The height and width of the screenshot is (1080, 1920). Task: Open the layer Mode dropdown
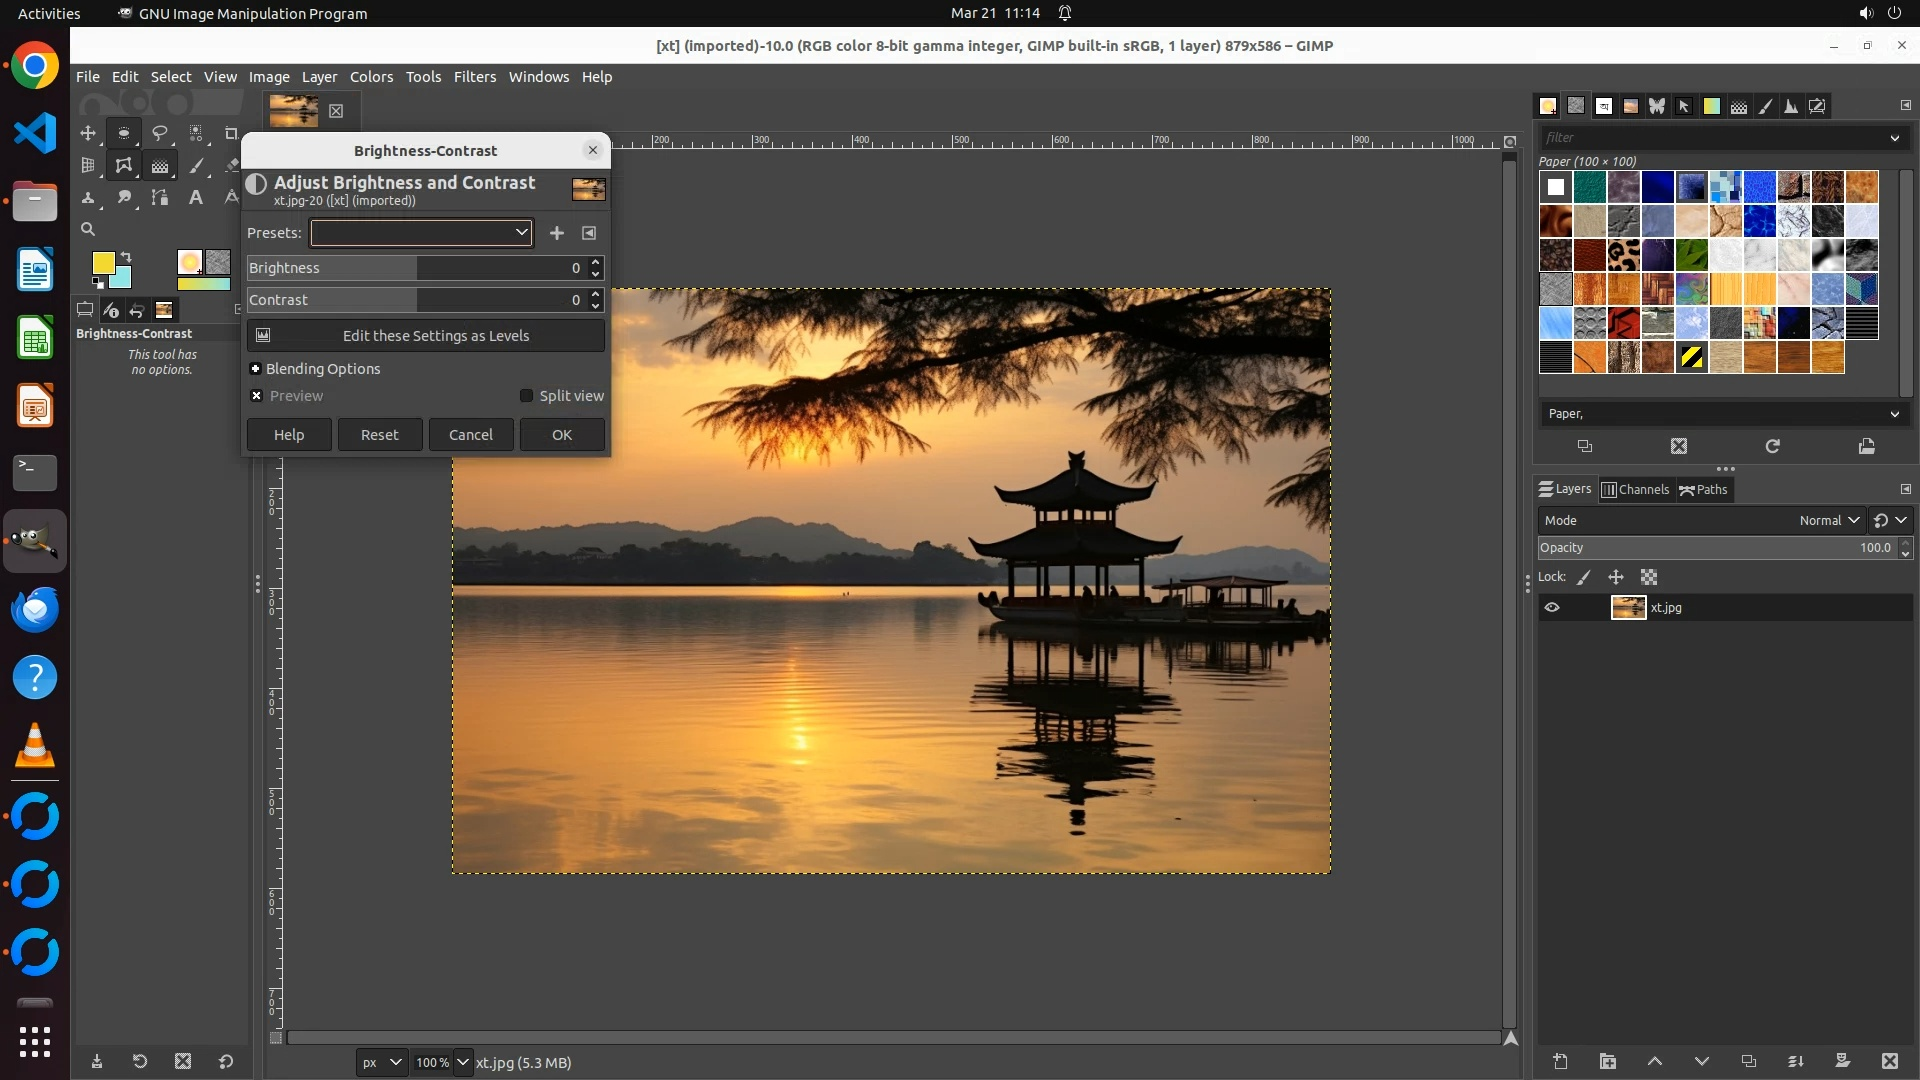pos(1828,520)
